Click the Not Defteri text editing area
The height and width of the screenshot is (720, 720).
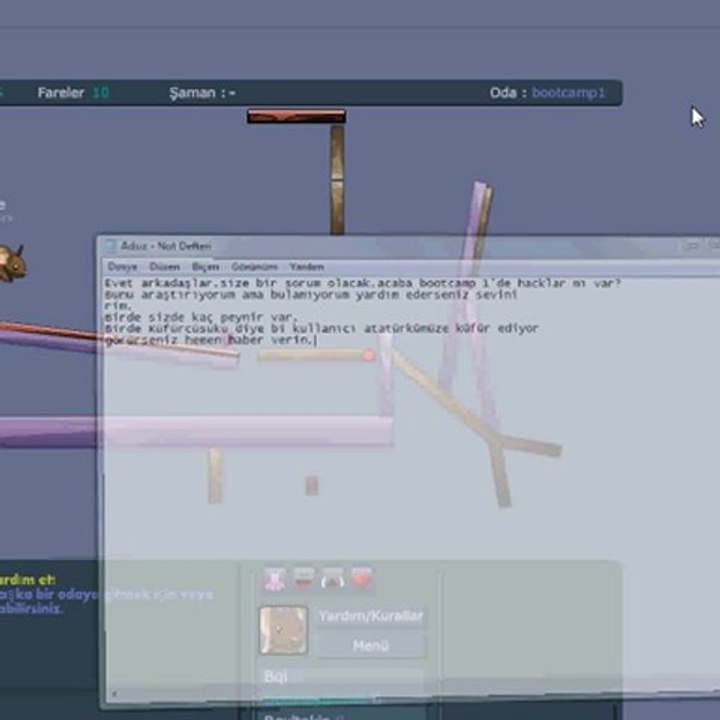click(x=411, y=482)
